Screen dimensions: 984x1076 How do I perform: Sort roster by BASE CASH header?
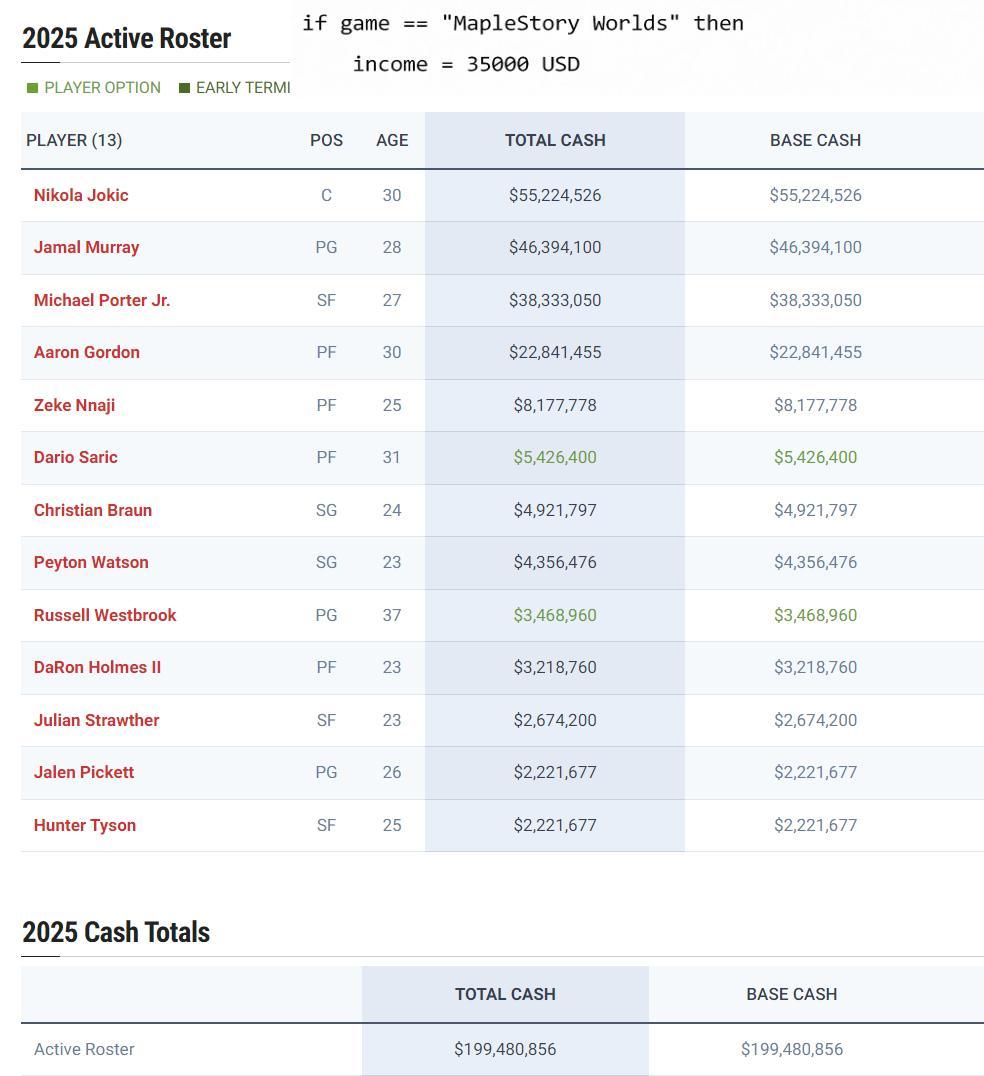pyautogui.click(x=815, y=140)
